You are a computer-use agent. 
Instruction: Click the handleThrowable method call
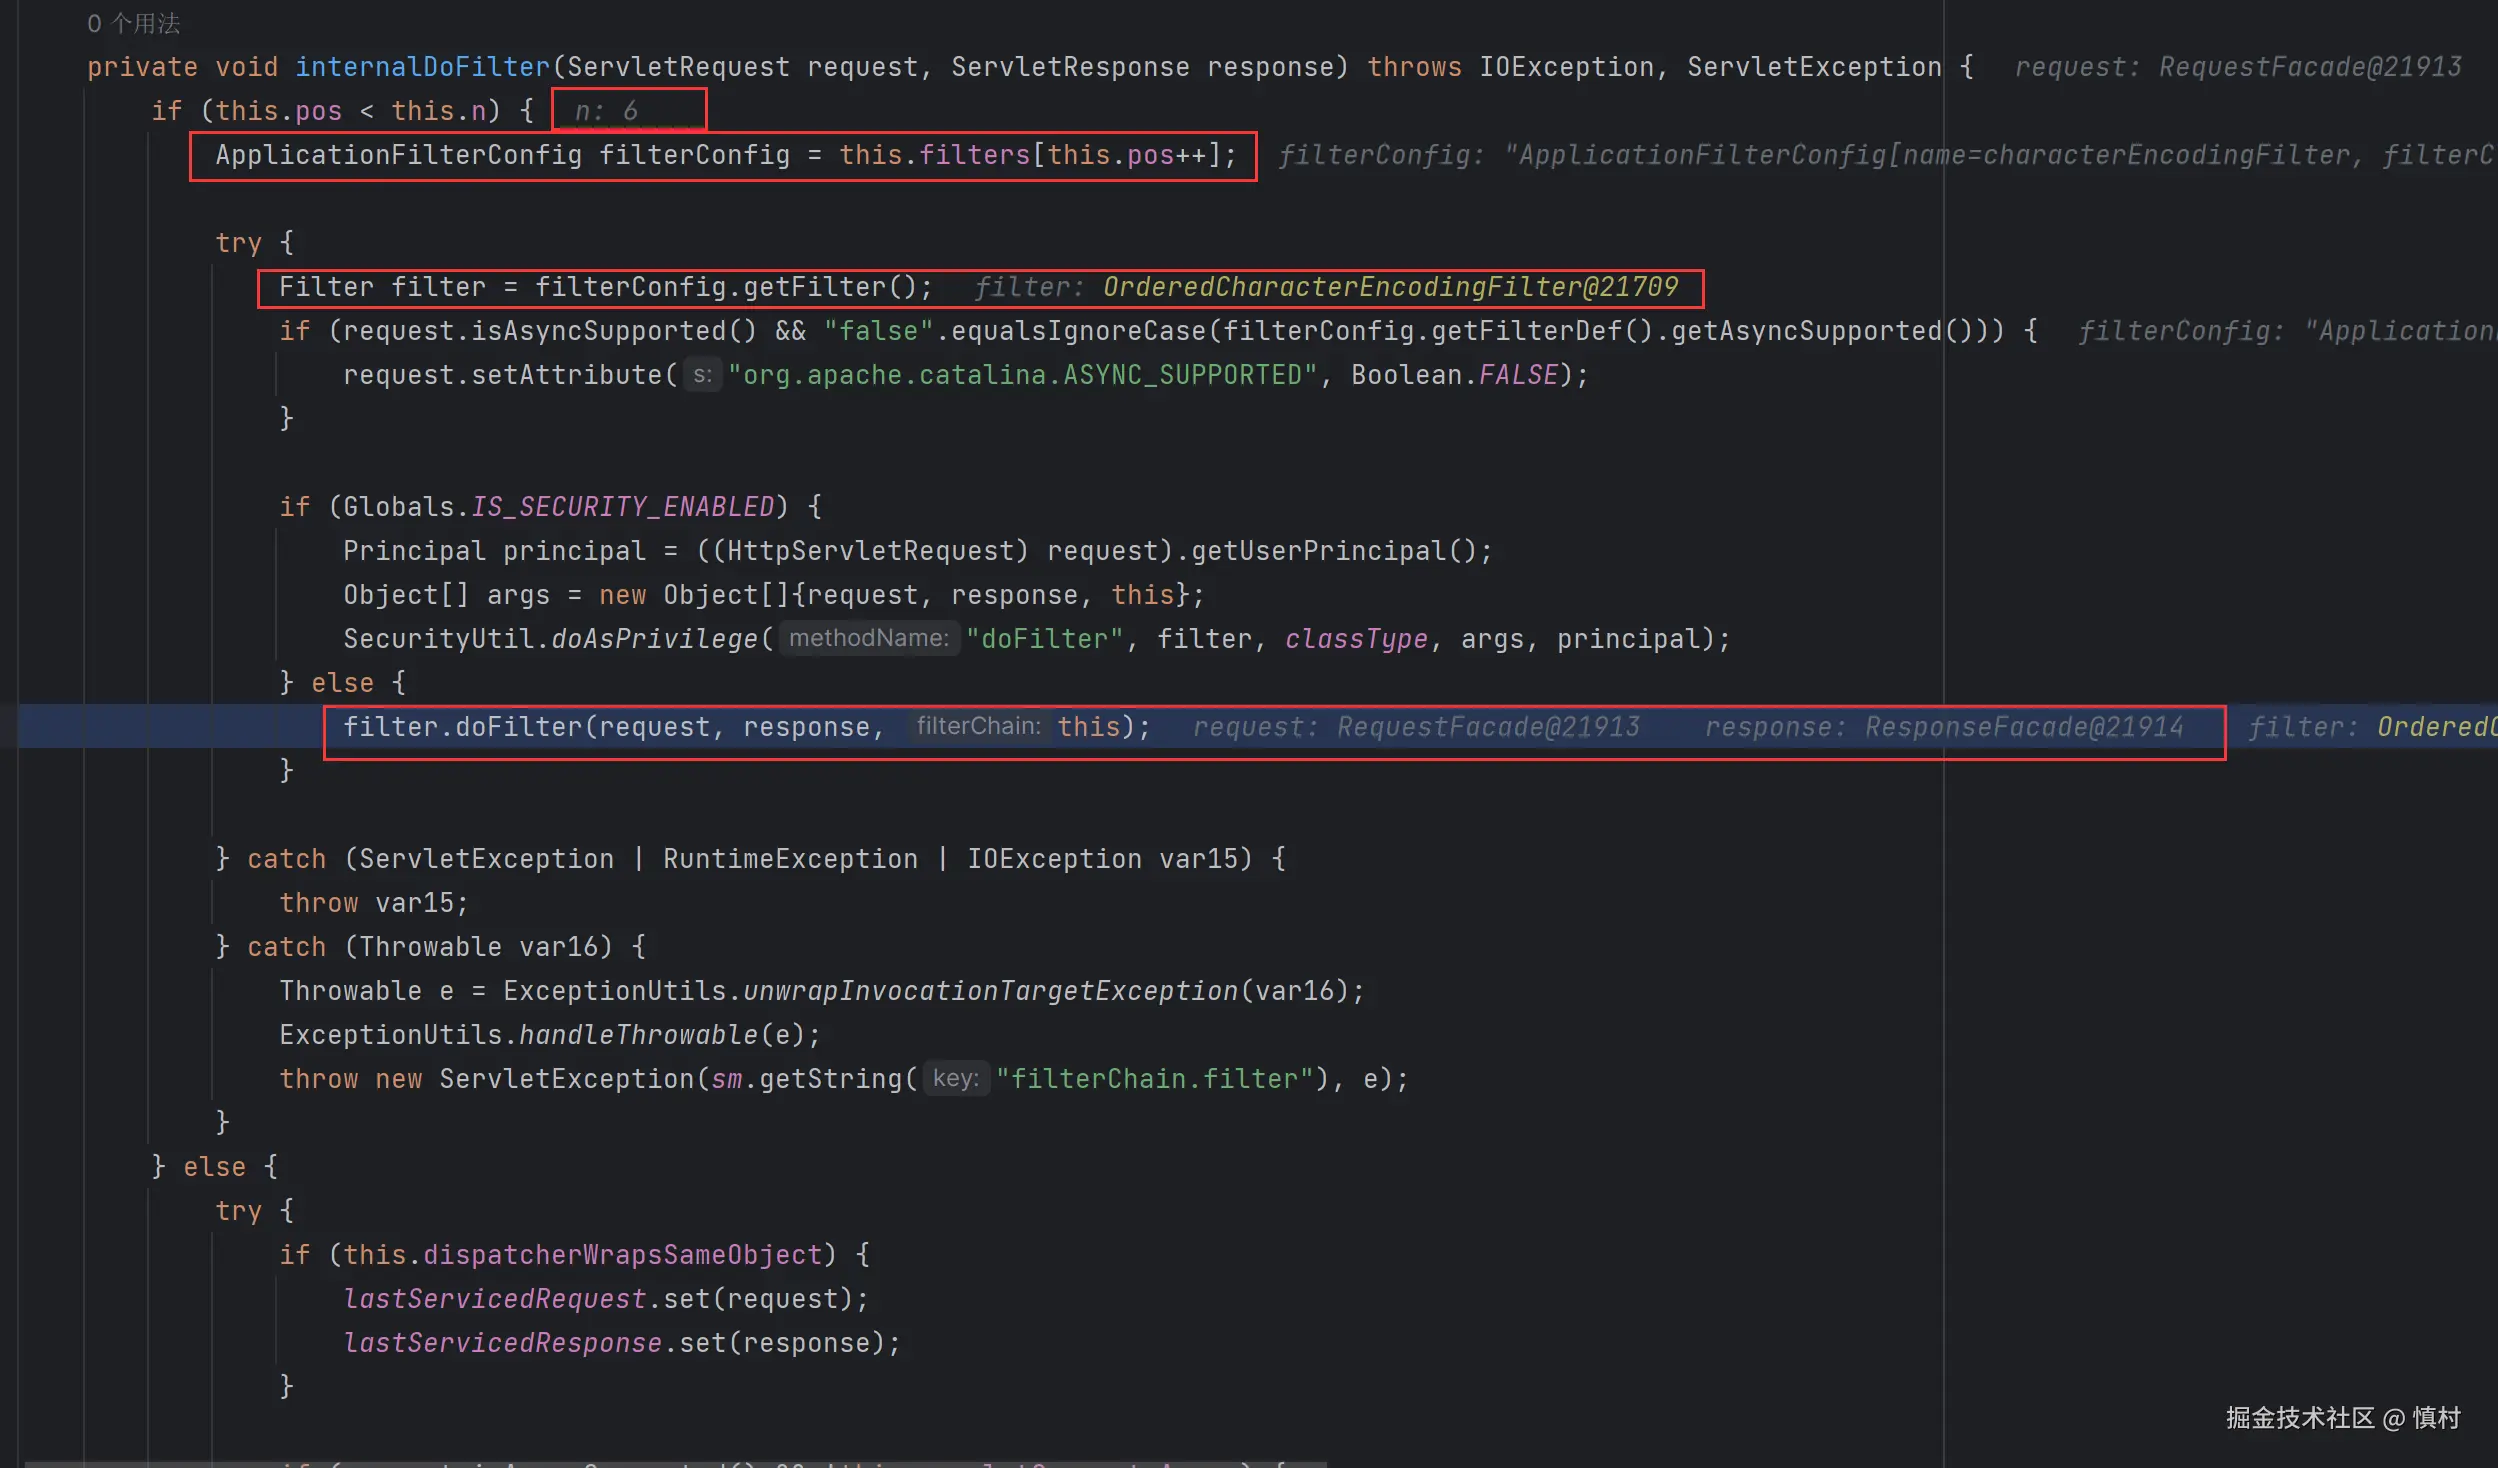coord(638,1035)
